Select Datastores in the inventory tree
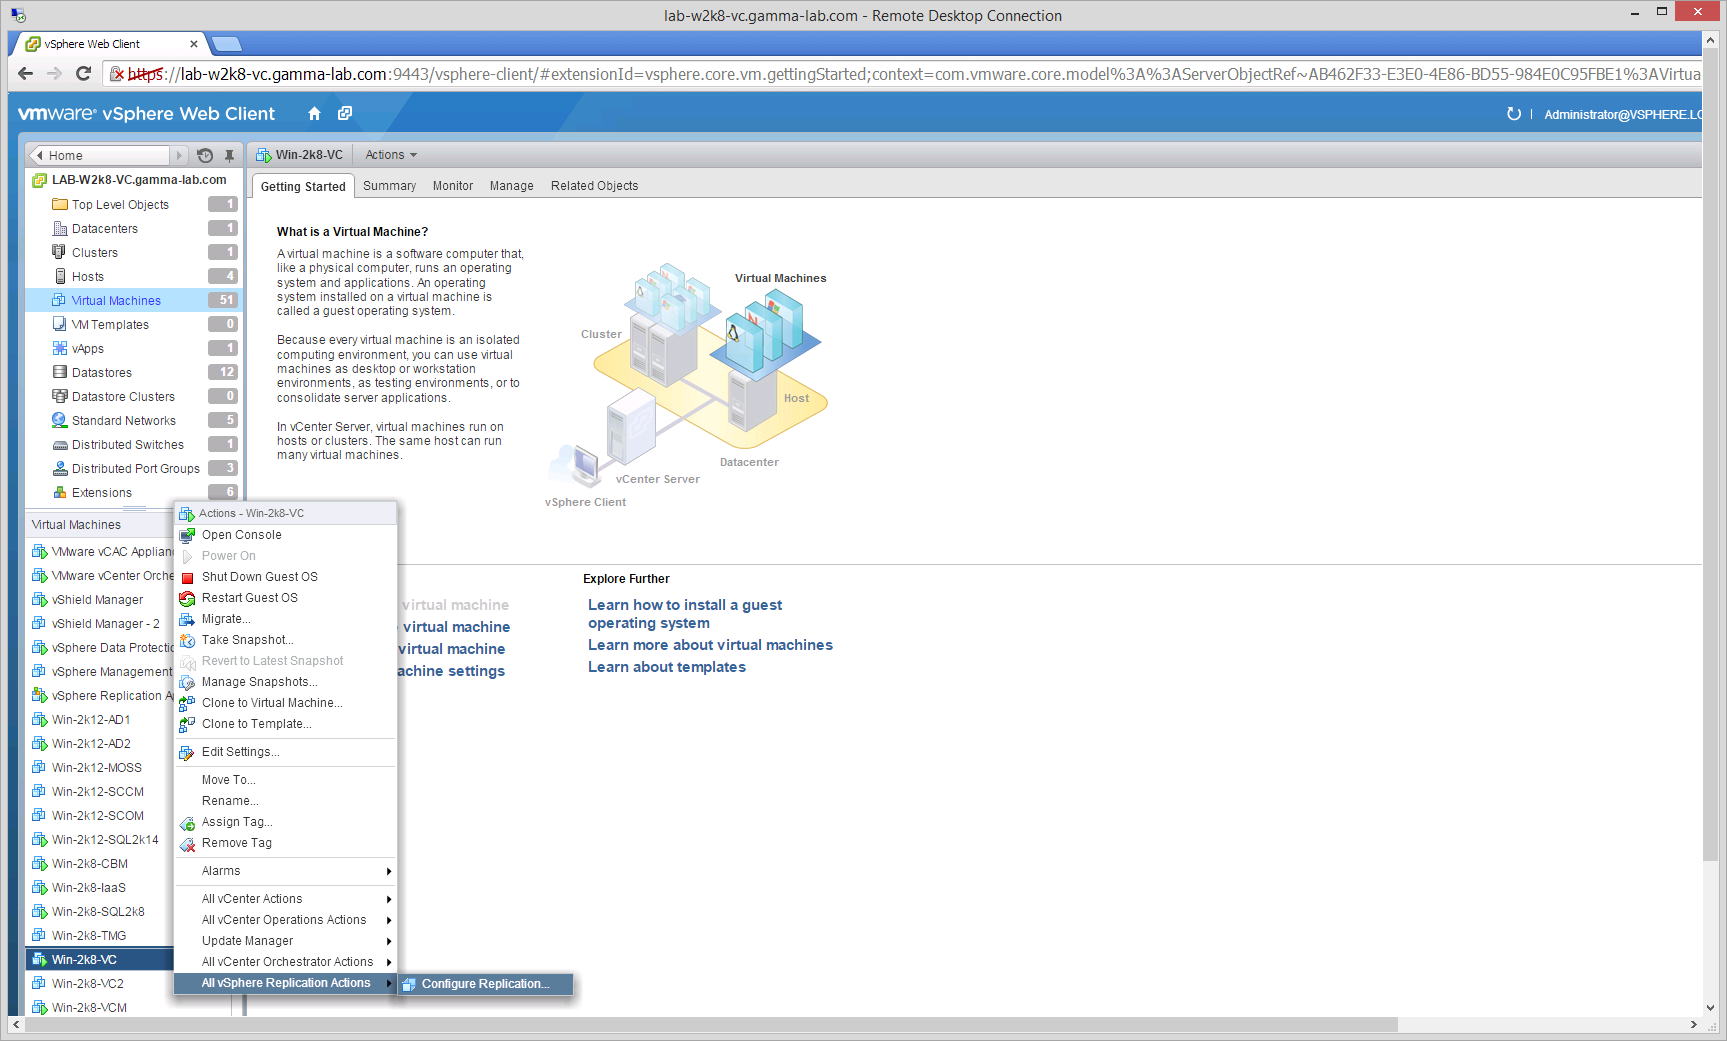 102,373
